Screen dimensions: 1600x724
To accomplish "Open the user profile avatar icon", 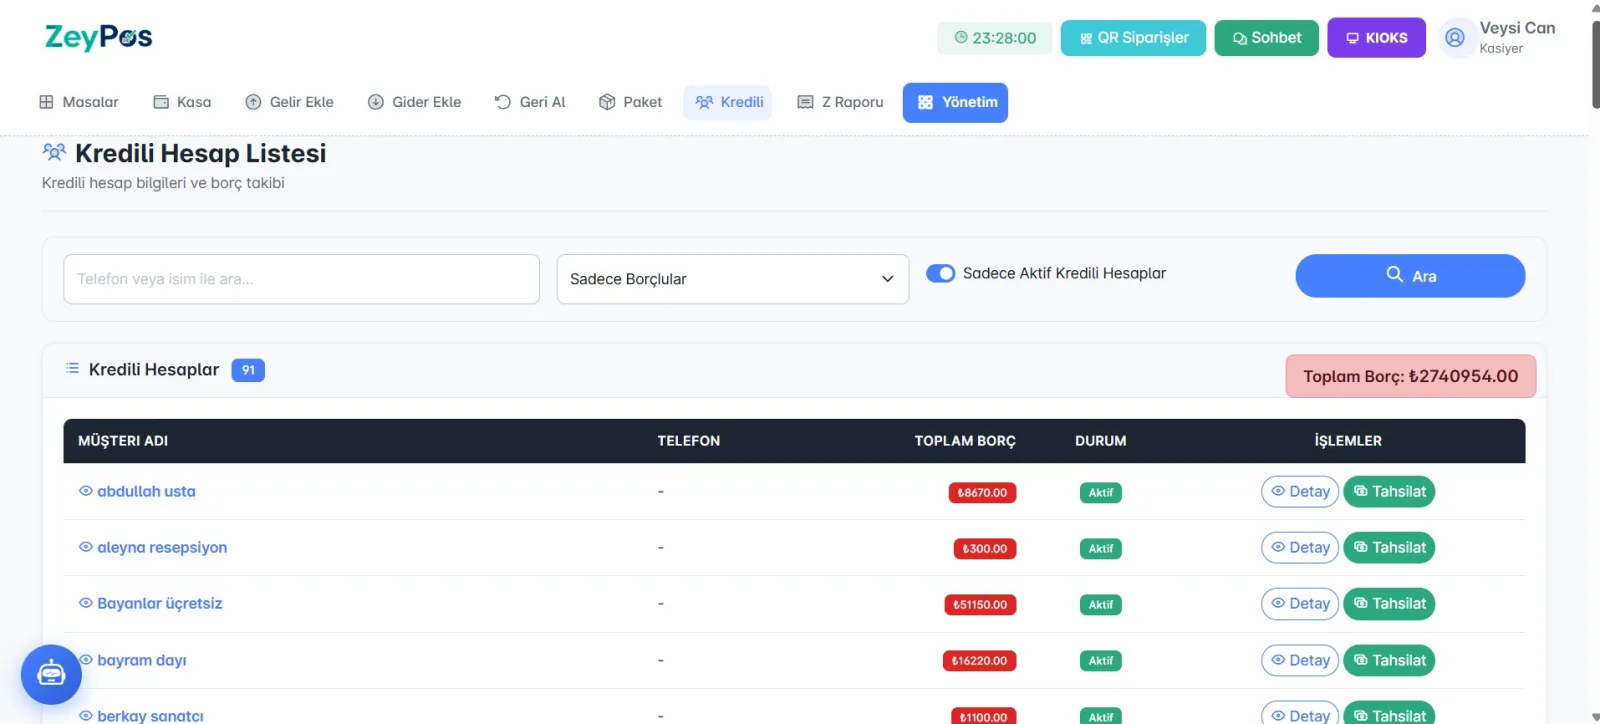I will [1455, 38].
